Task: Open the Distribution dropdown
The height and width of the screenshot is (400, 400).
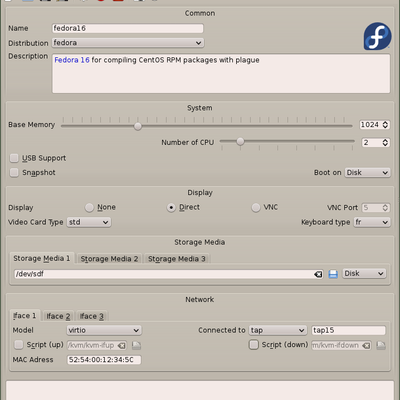Action: (128, 43)
